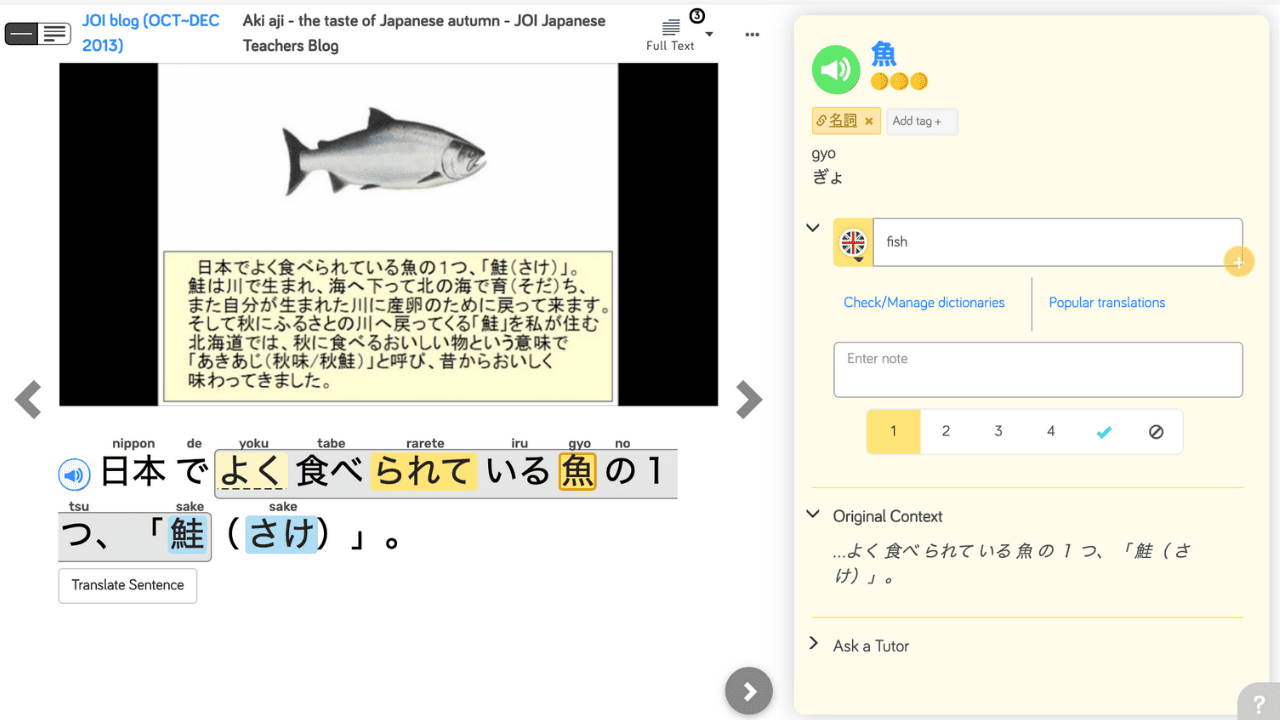Mark word as known with checkmark

click(1103, 432)
